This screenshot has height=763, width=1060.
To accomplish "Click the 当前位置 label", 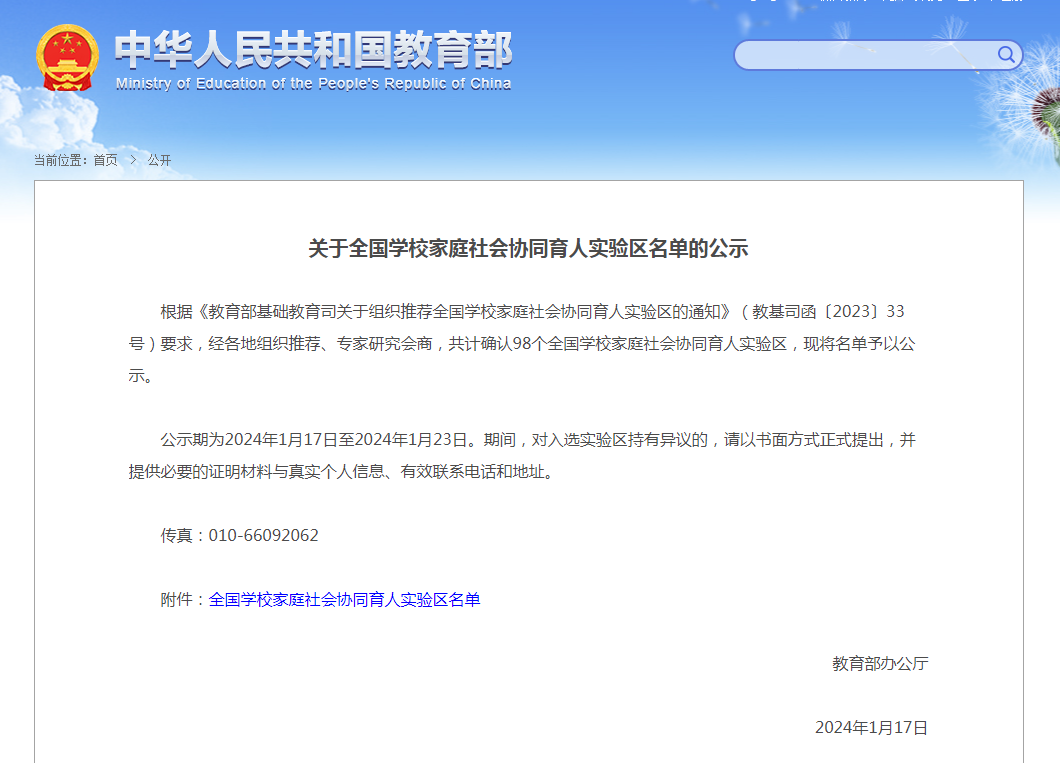I will [x=60, y=160].
